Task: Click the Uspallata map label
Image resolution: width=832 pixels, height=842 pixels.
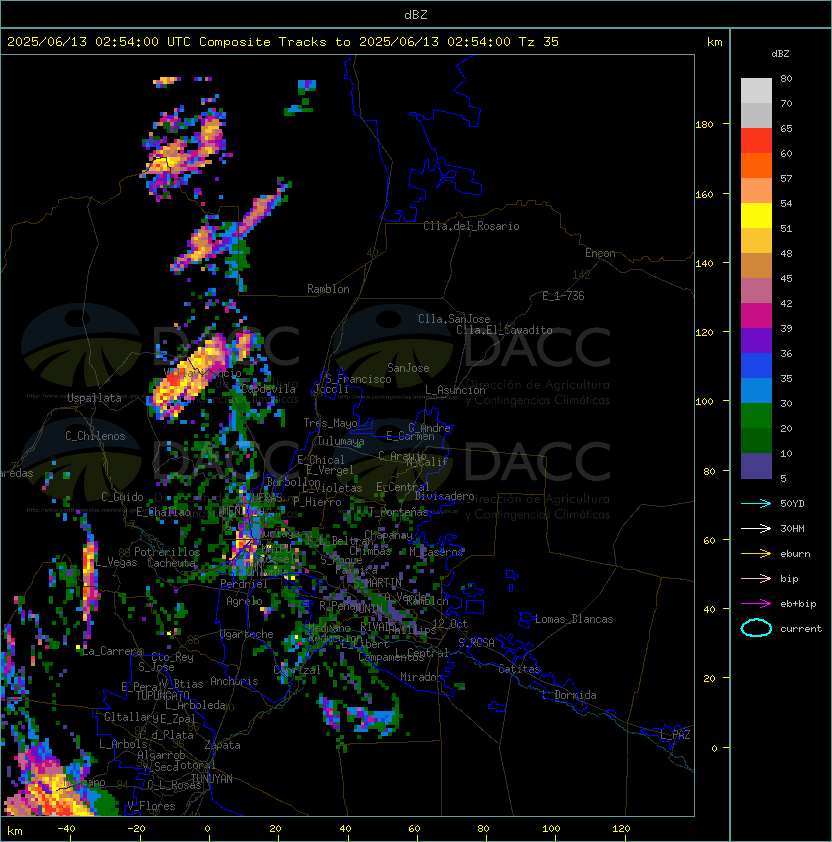Action: tap(94, 398)
